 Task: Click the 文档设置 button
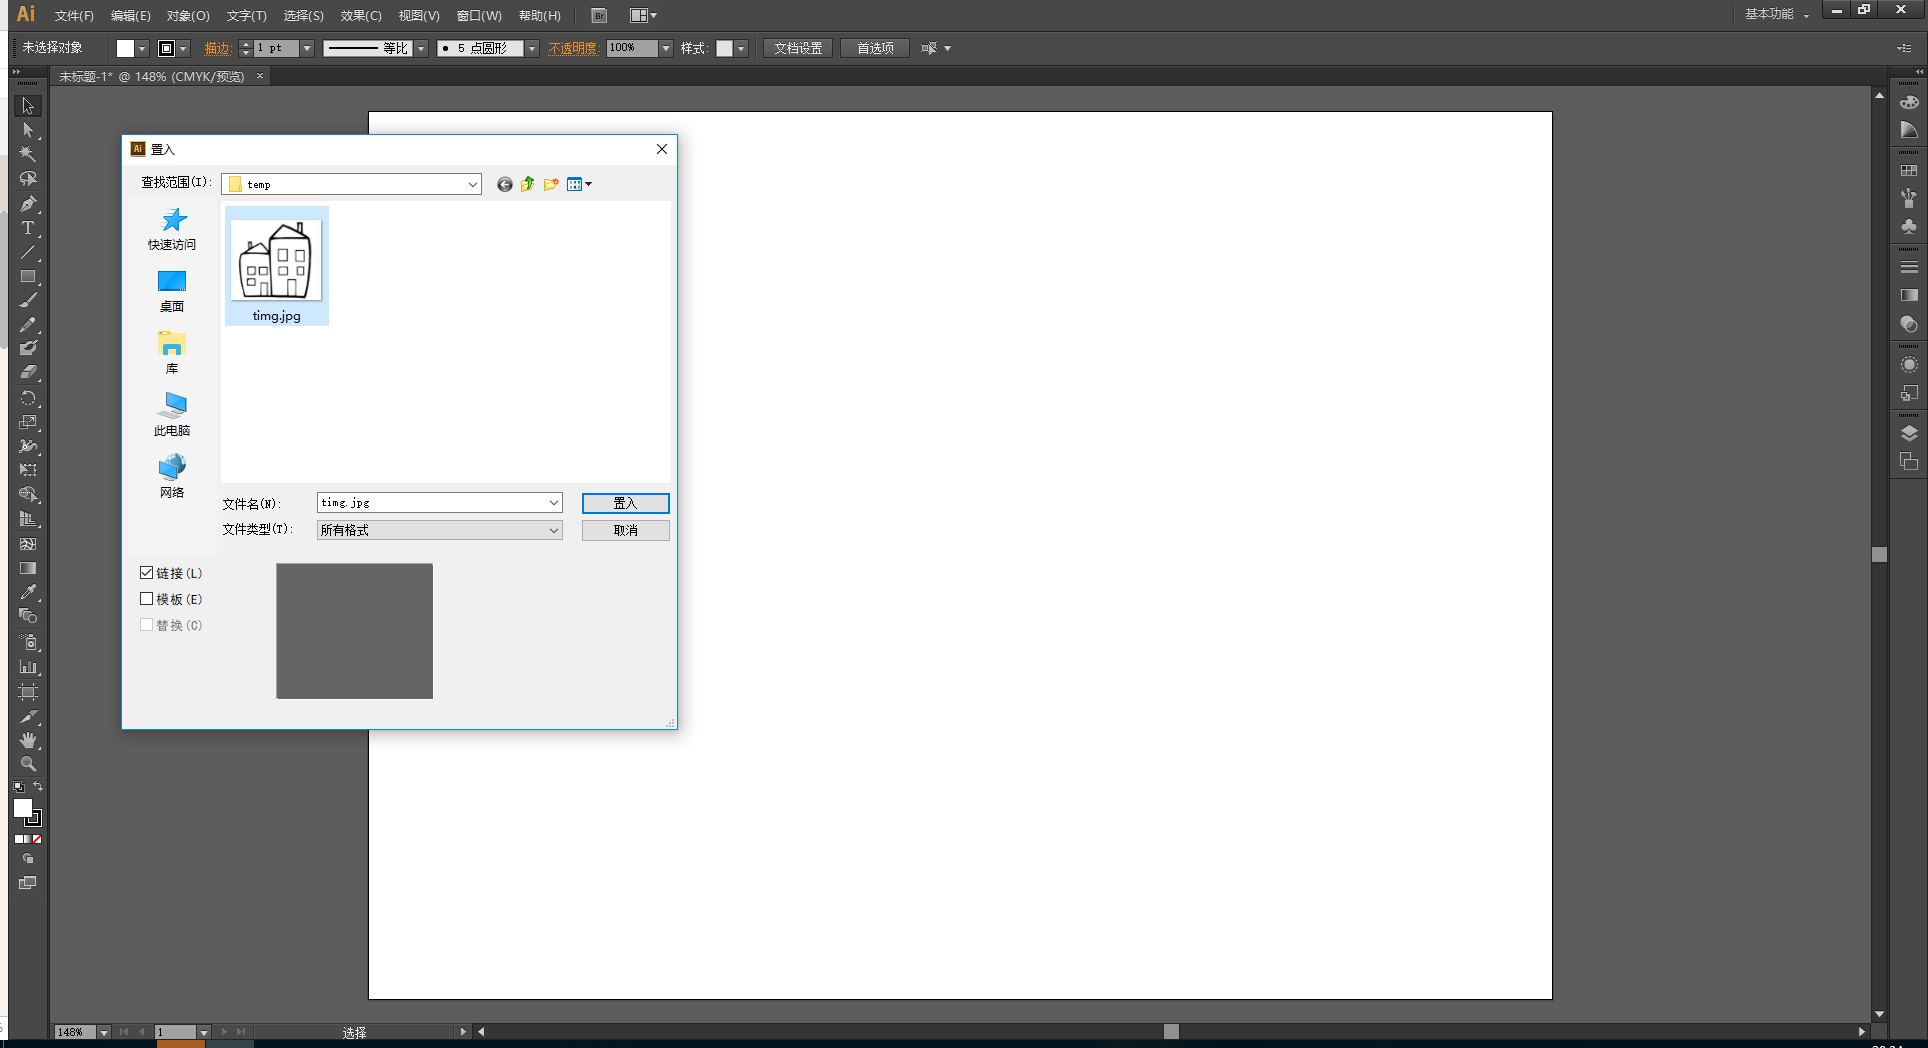pyautogui.click(x=797, y=47)
